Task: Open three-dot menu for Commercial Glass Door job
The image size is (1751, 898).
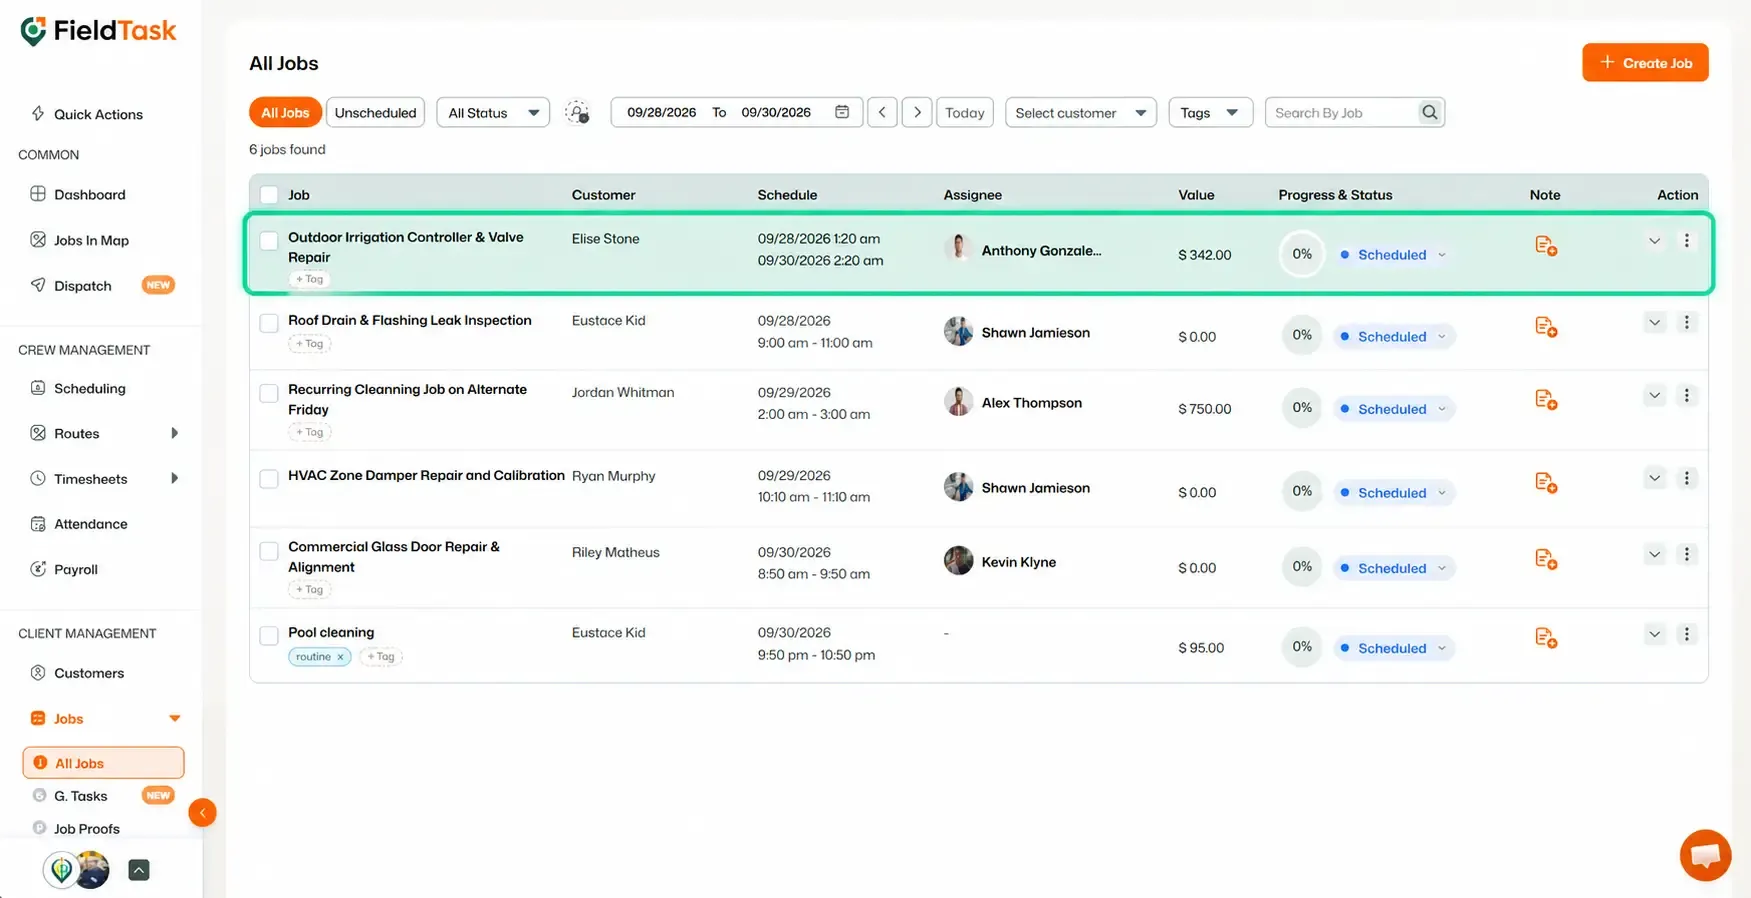Action: (x=1686, y=554)
